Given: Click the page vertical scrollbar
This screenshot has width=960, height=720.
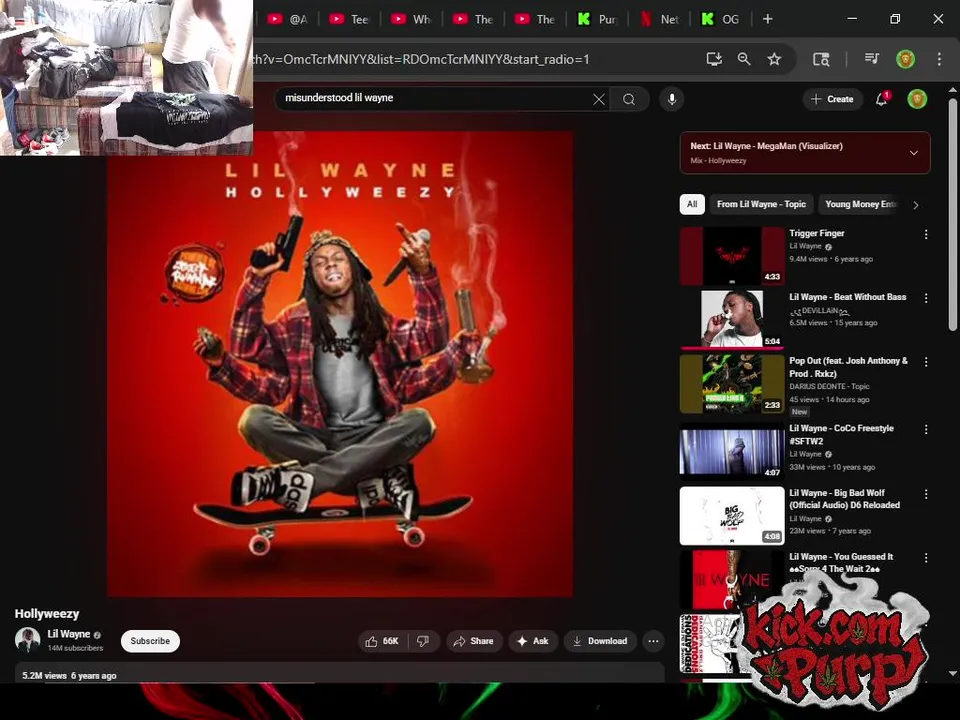Looking at the screenshot, I should (x=953, y=214).
